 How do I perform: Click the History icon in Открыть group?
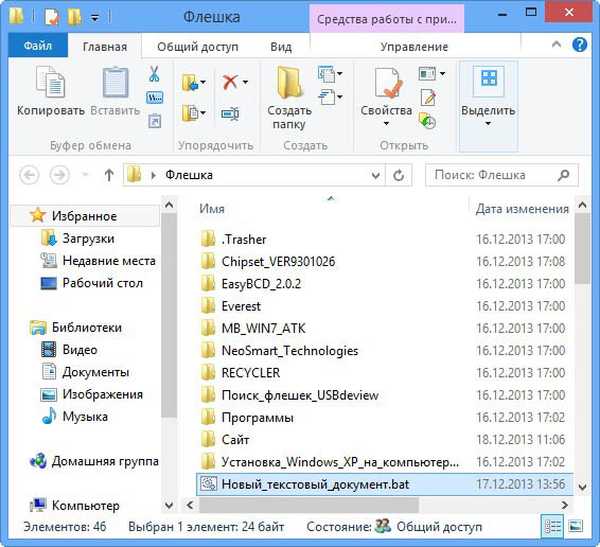tap(427, 121)
